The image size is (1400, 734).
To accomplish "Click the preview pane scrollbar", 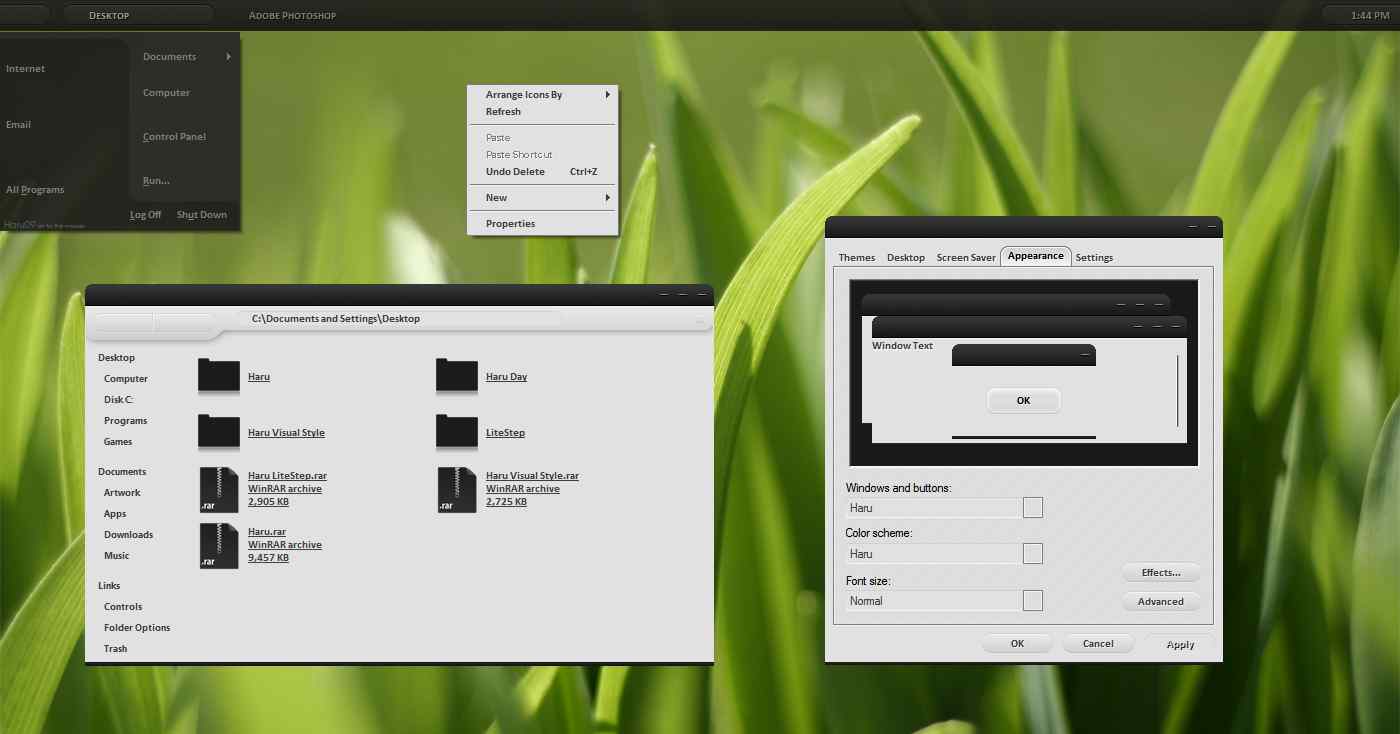I will point(1178,391).
